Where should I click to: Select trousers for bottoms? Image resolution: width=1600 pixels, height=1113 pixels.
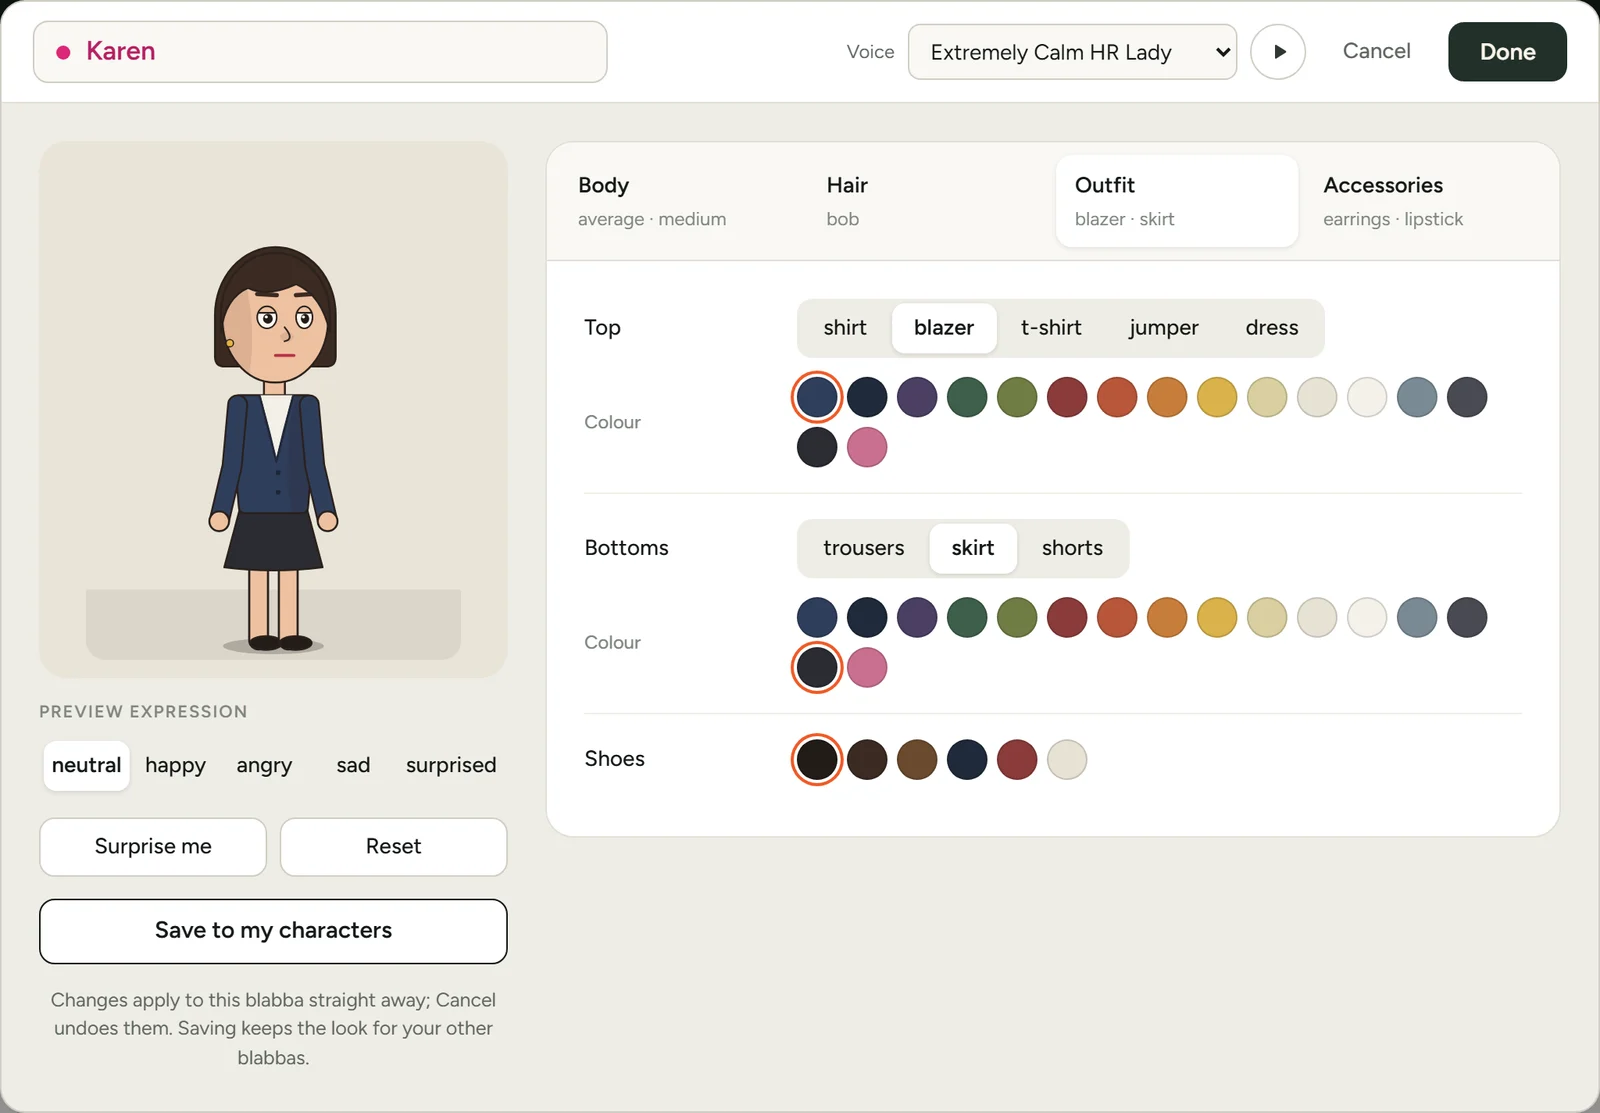click(864, 548)
